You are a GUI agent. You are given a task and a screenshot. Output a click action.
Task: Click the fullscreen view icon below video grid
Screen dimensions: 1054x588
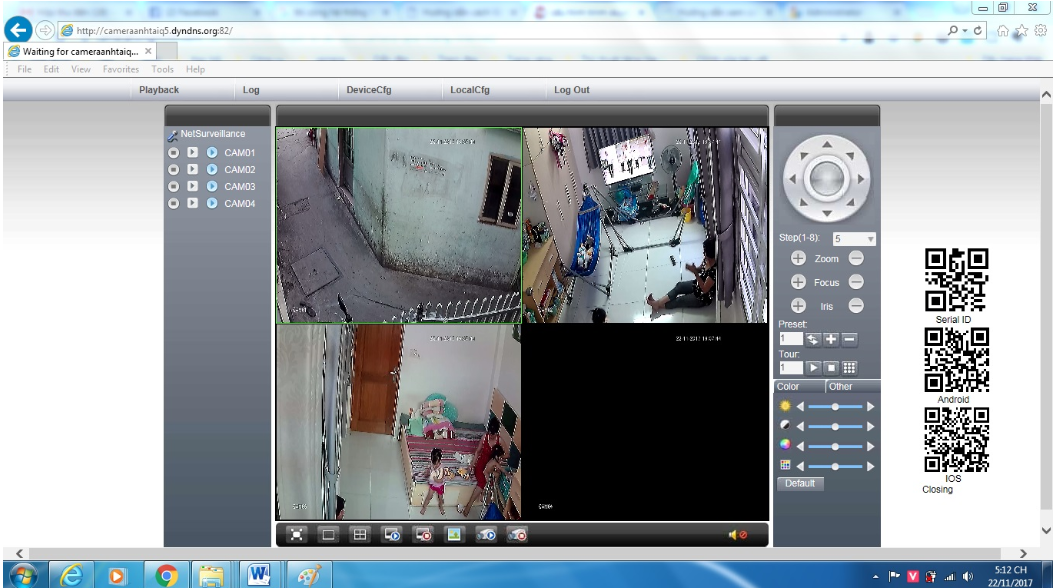(297, 535)
